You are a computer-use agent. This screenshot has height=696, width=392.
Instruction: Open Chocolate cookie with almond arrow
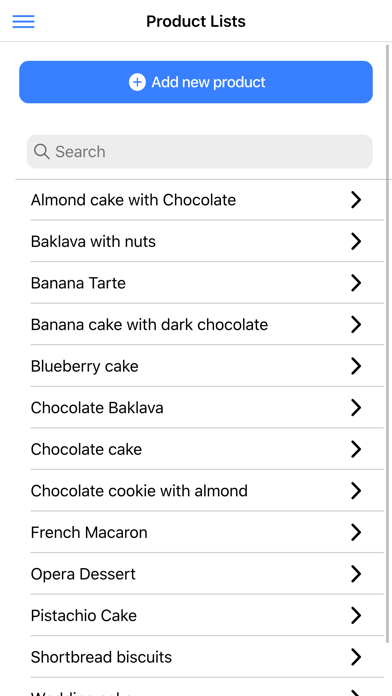(x=356, y=491)
